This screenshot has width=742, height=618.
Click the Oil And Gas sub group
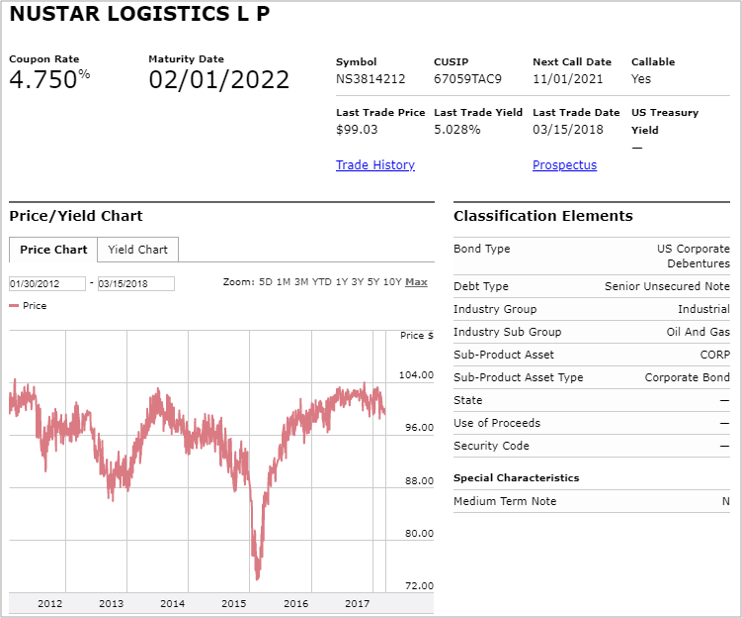tap(698, 332)
